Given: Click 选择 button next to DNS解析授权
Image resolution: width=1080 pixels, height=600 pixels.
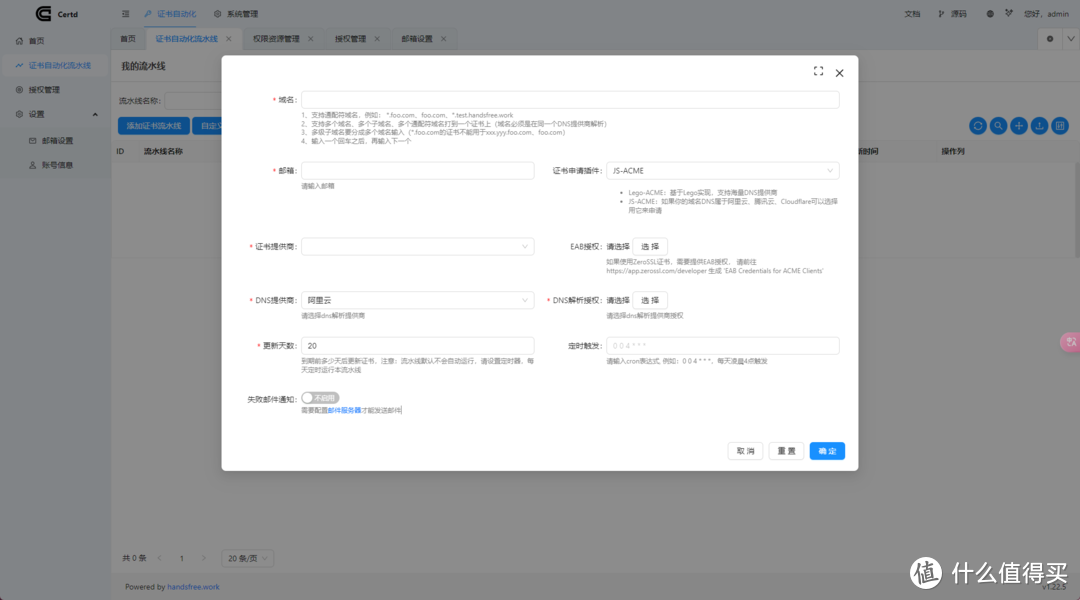Looking at the screenshot, I should [x=650, y=300].
